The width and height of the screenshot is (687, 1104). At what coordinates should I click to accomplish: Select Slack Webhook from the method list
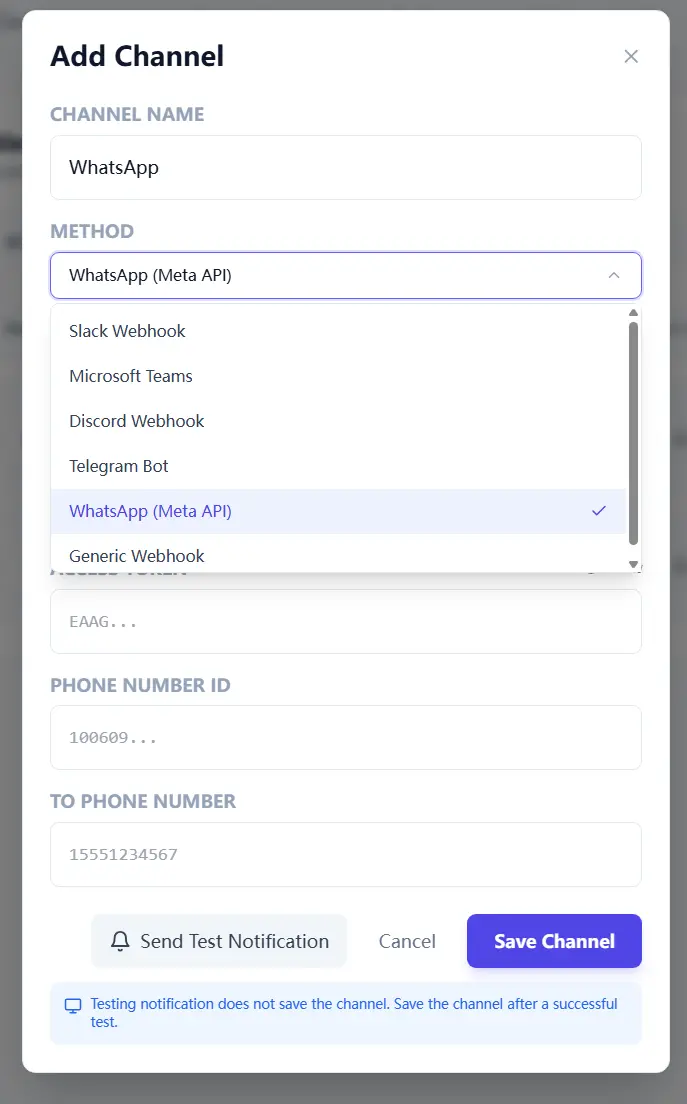339,331
